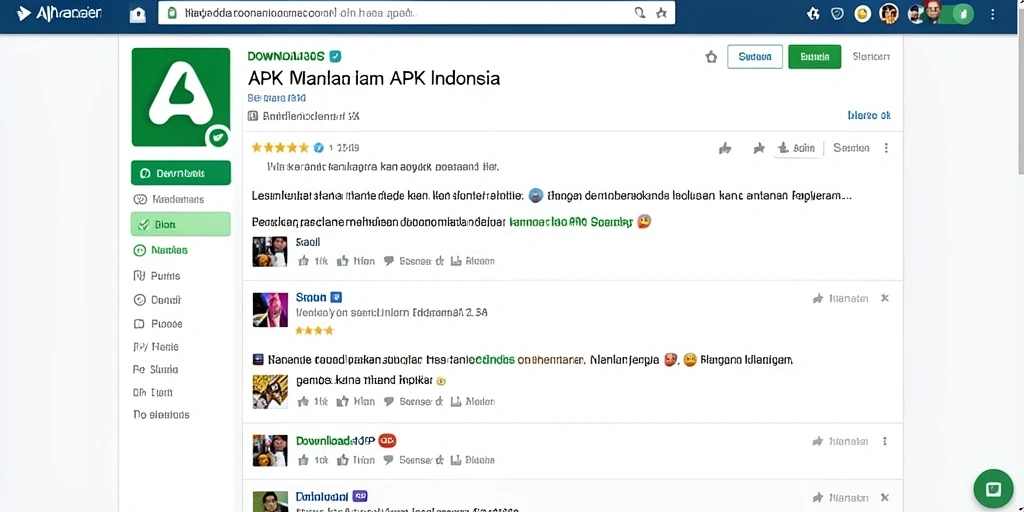Click the floating green chat button at bottom right
The width and height of the screenshot is (1024, 512).
coord(993,489)
